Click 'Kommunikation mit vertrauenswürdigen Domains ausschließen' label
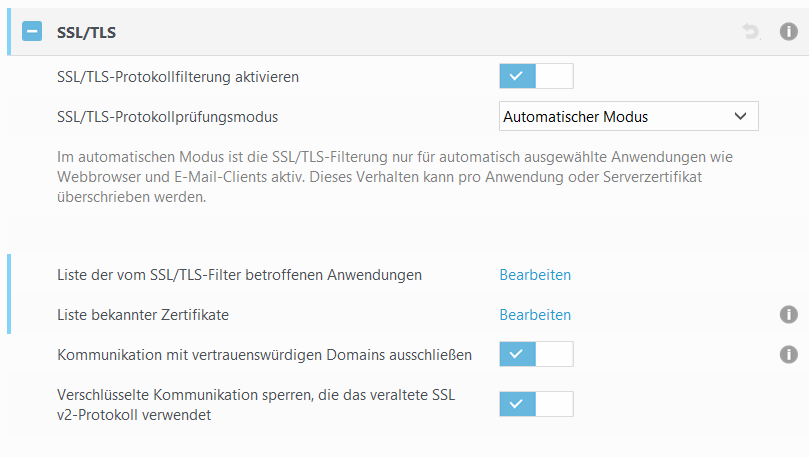This screenshot has height=457, width=809. [265, 354]
